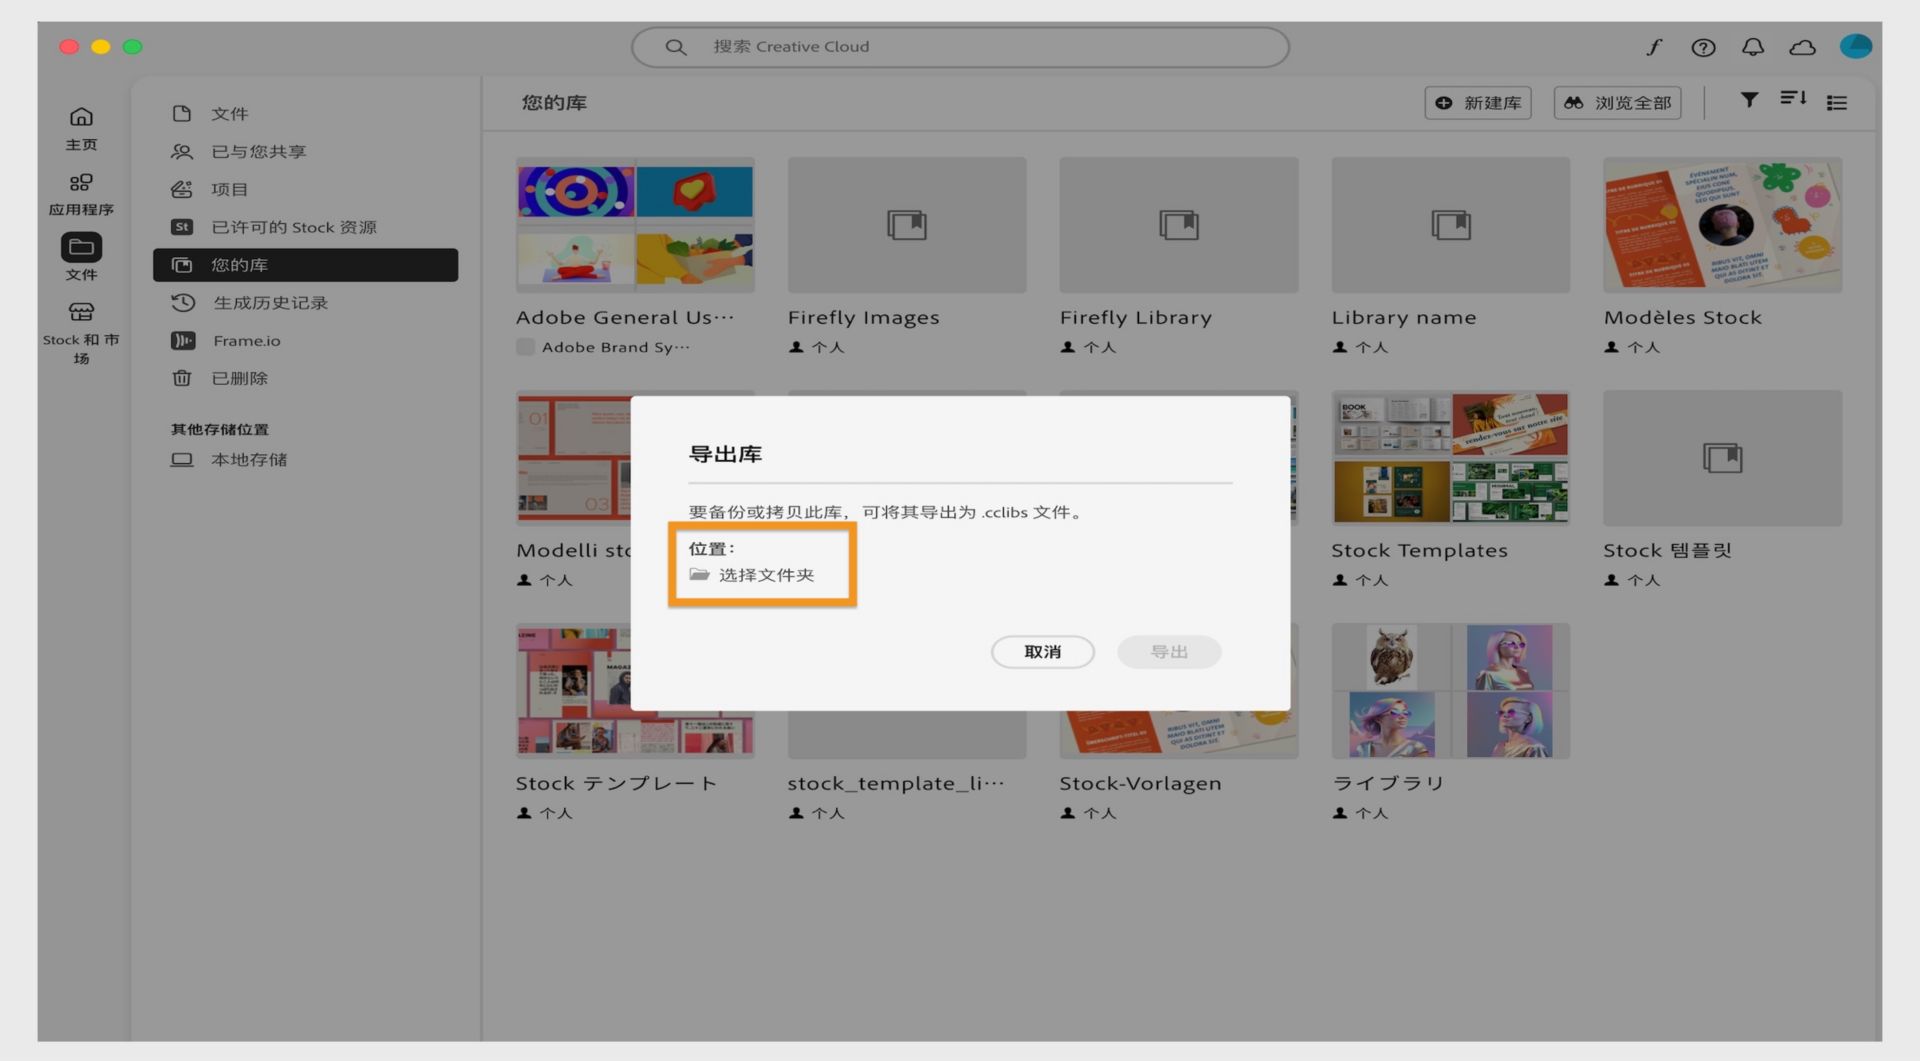Choose folder via 选择文件夹
Viewport: 1920px width, 1061px height.
752,575
